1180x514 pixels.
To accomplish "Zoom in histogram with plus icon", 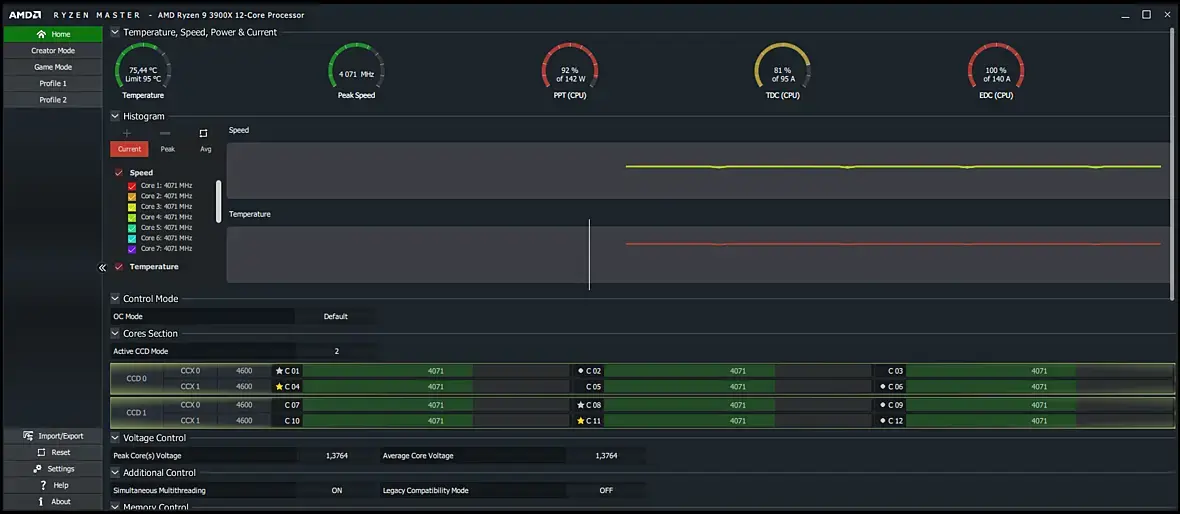I will (x=126, y=133).
